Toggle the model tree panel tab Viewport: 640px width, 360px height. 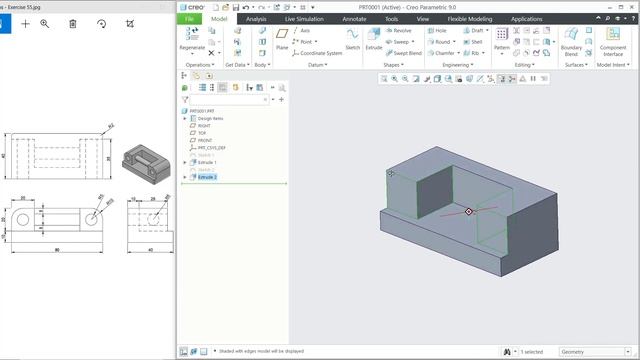(x=184, y=76)
